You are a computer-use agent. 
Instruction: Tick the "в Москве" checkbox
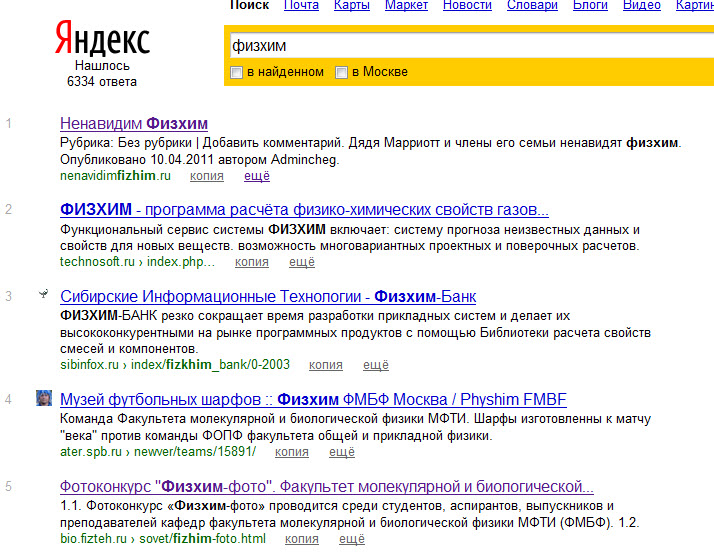click(341, 72)
